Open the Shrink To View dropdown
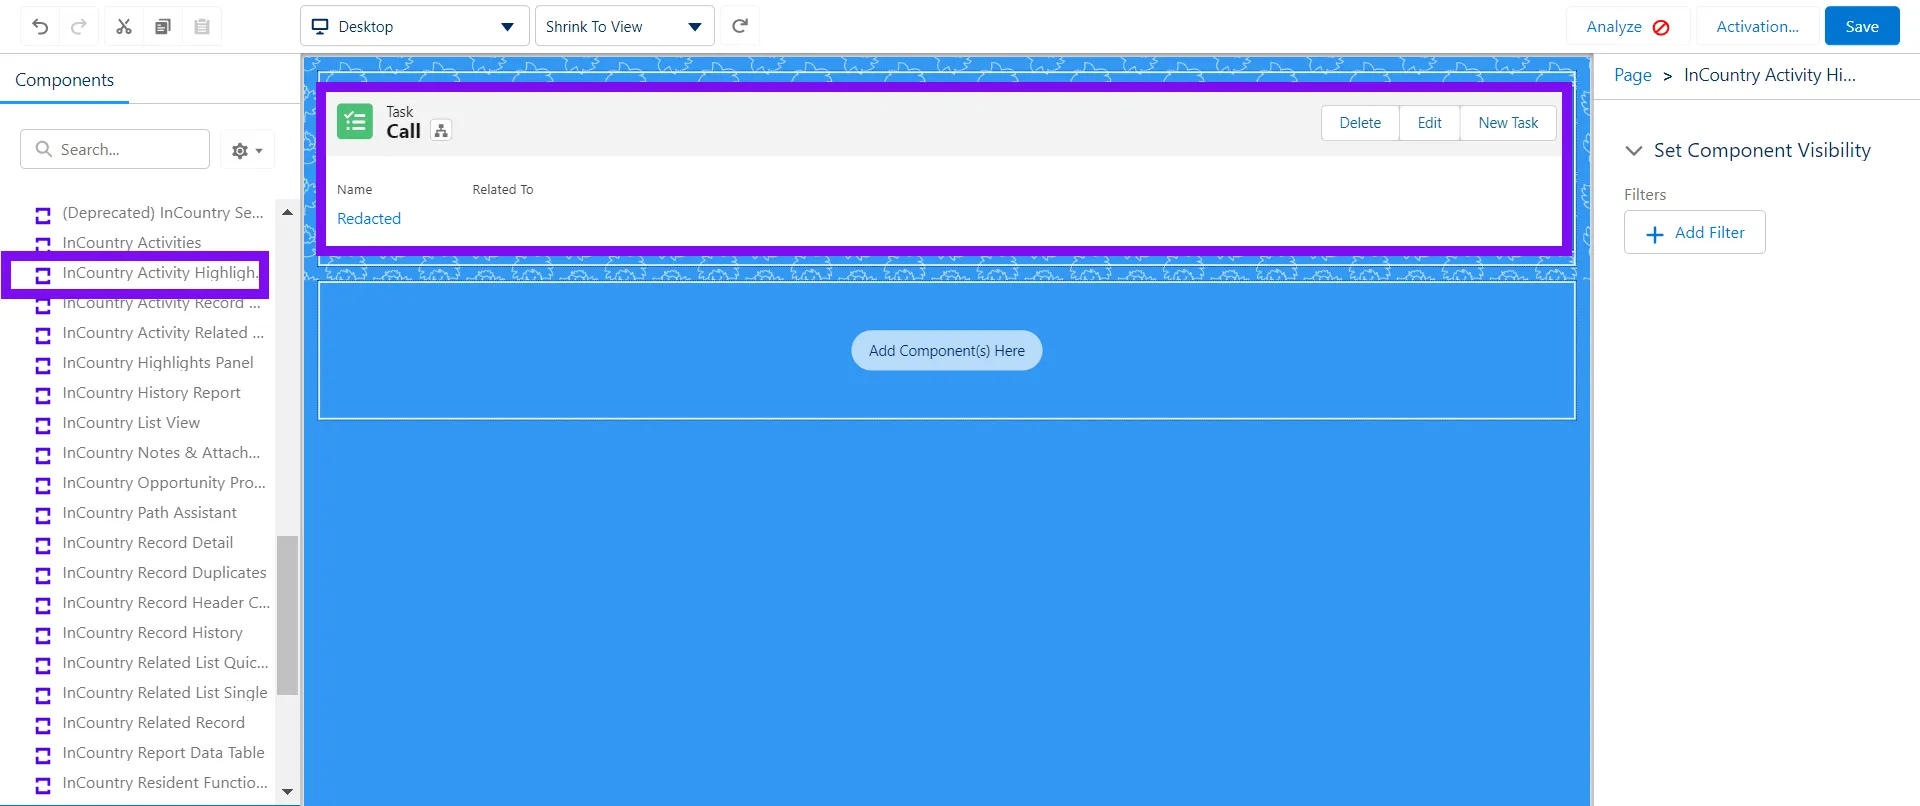The image size is (1920, 806). pyautogui.click(x=624, y=26)
